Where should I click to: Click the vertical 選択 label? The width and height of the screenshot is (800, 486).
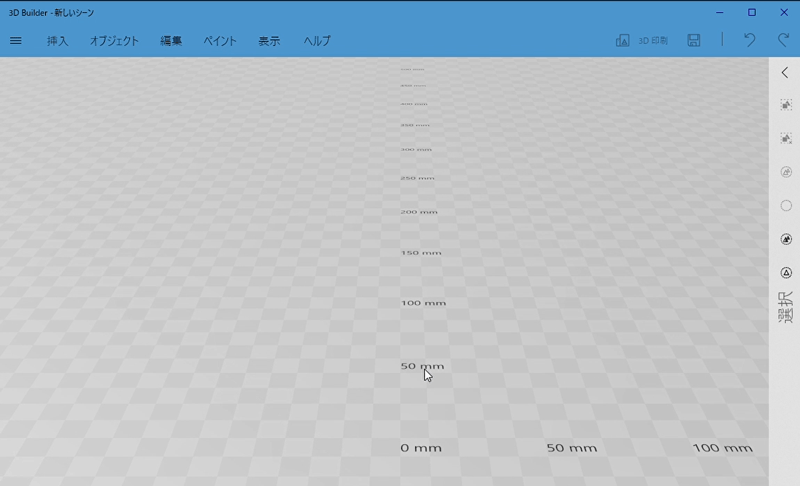(786, 307)
